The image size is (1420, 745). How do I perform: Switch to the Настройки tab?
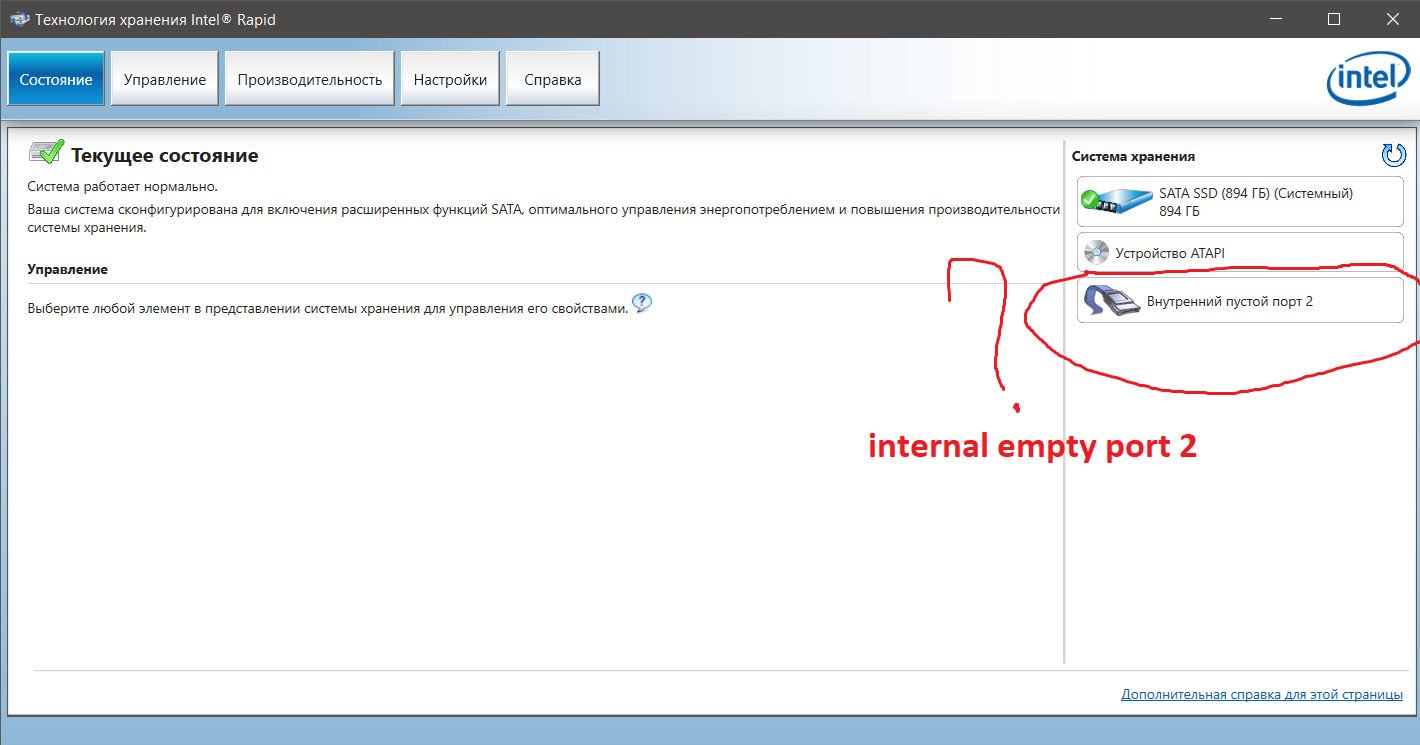[449, 77]
